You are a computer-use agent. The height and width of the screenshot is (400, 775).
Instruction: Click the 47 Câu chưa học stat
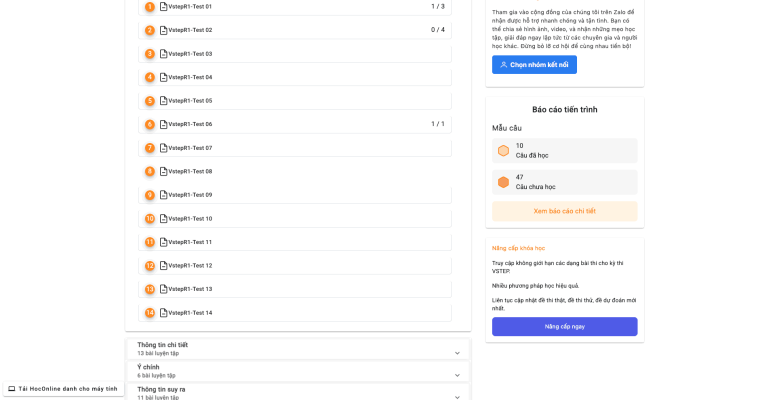(564, 182)
